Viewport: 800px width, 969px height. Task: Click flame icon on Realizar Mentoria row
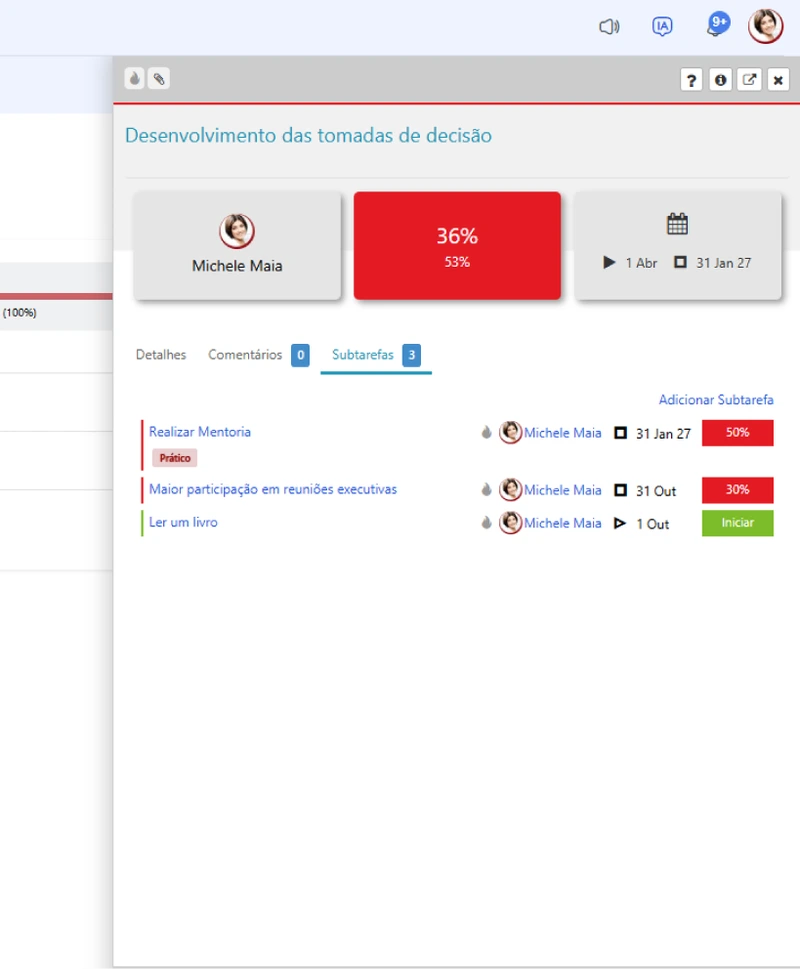487,433
